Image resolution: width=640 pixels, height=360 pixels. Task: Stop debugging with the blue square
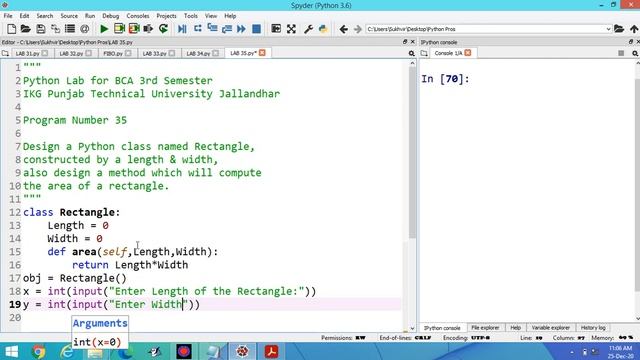pyautogui.click(x=256, y=29)
